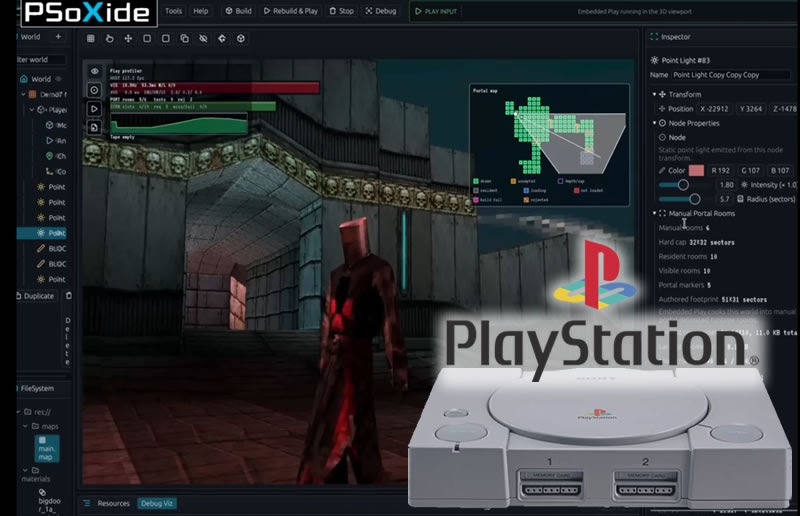800x516 pixels.
Task: Click the vertical Delete button
Action: (68, 341)
